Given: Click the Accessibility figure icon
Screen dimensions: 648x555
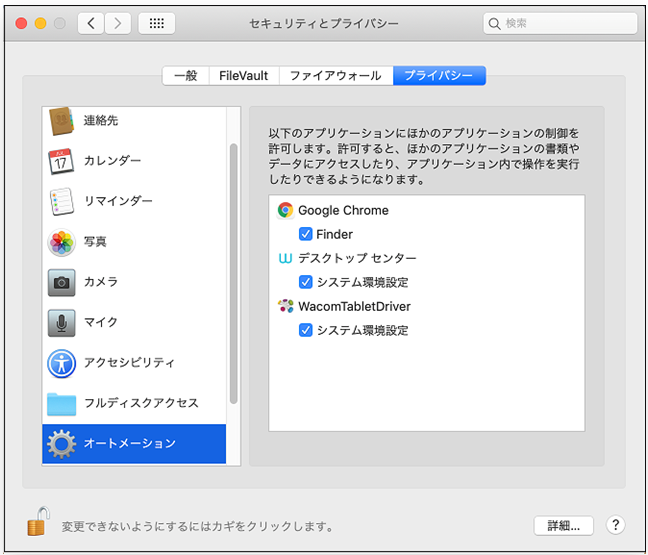Looking at the screenshot, I should tap(62, 364).
